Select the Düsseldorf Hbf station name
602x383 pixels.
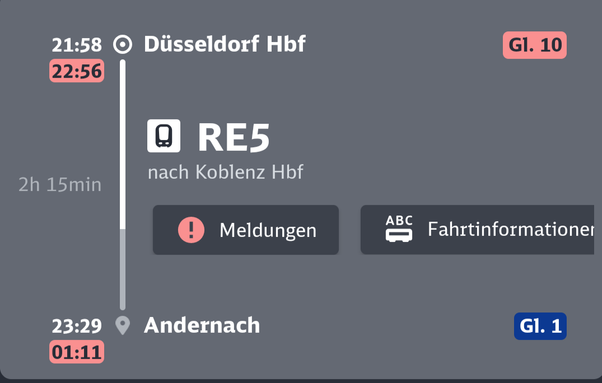click(225, 44)
